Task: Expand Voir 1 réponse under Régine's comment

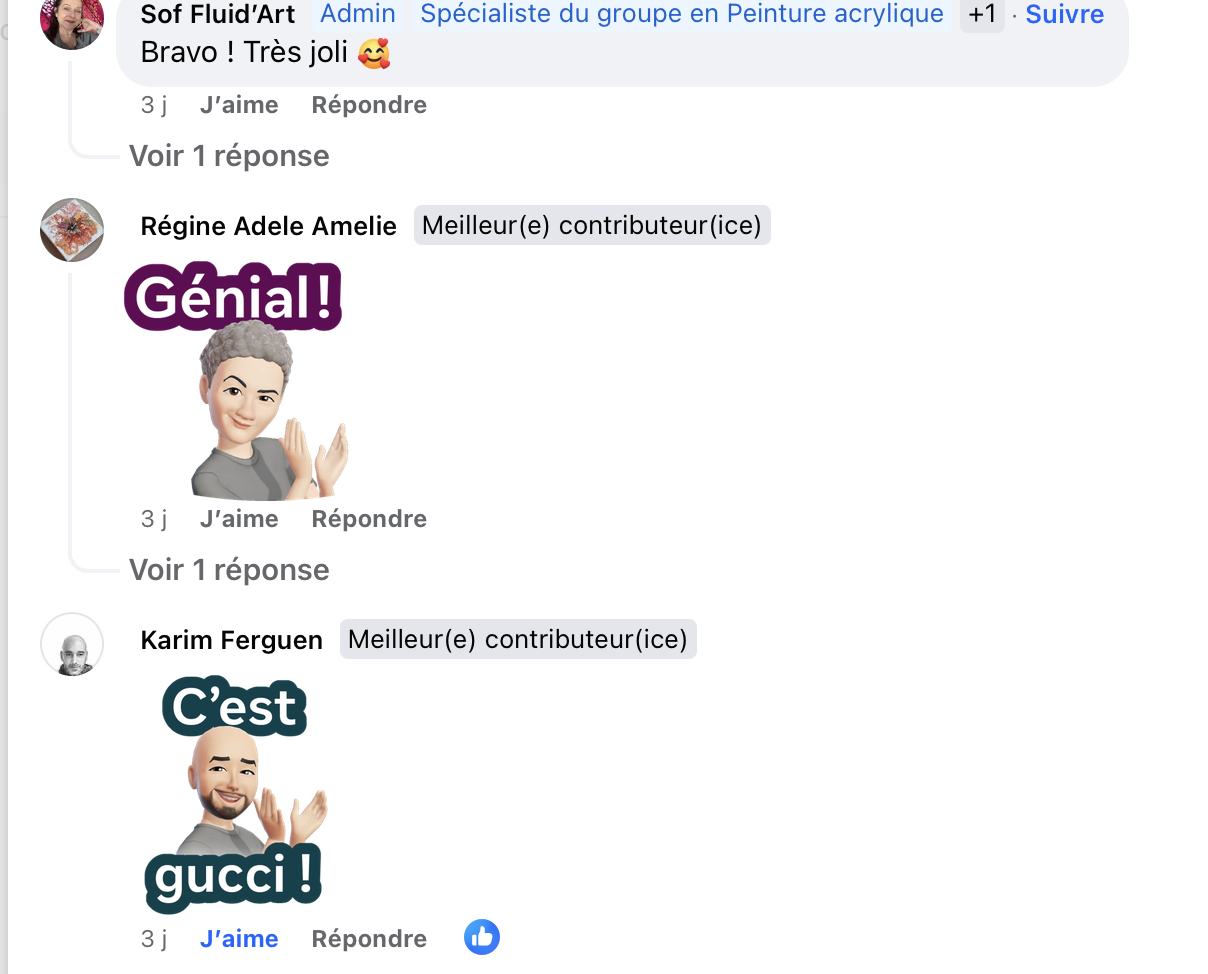Action: [x=229, y=570]
